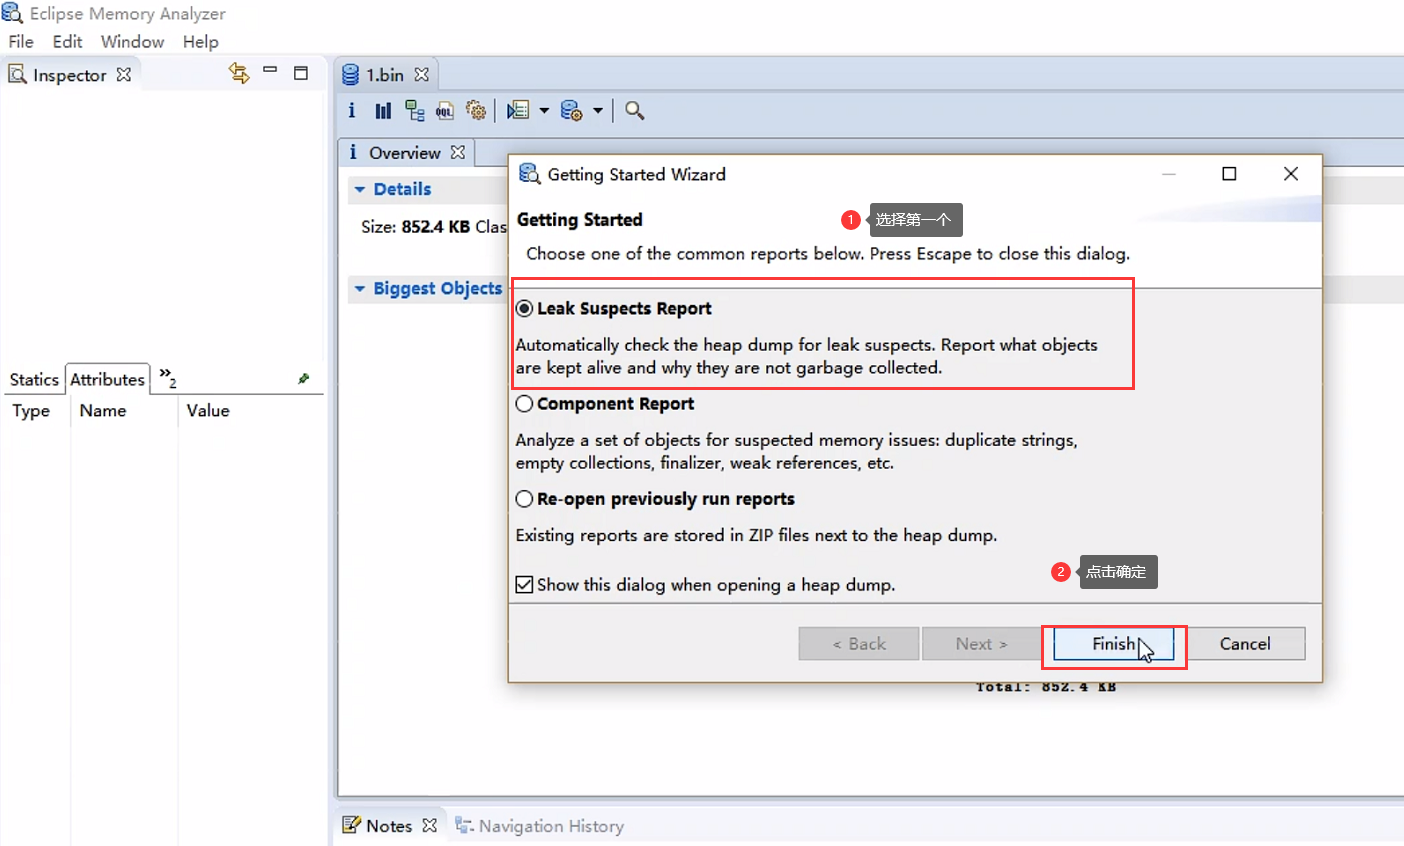This screenshot has width=1404, height=846.
Task: Click the disabled Back button
Action: tap(859, 644)
